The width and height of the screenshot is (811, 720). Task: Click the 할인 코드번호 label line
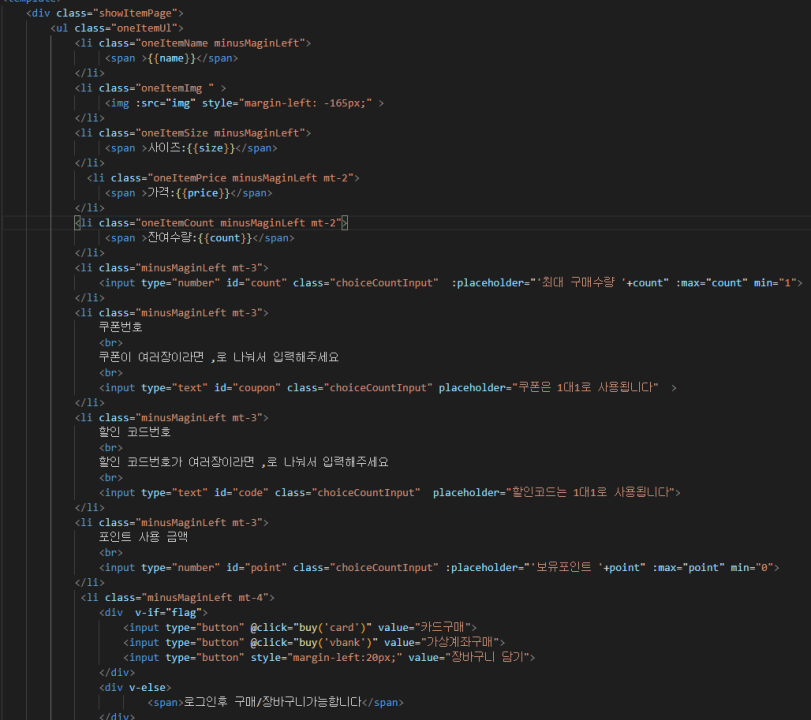pos(134,432)
